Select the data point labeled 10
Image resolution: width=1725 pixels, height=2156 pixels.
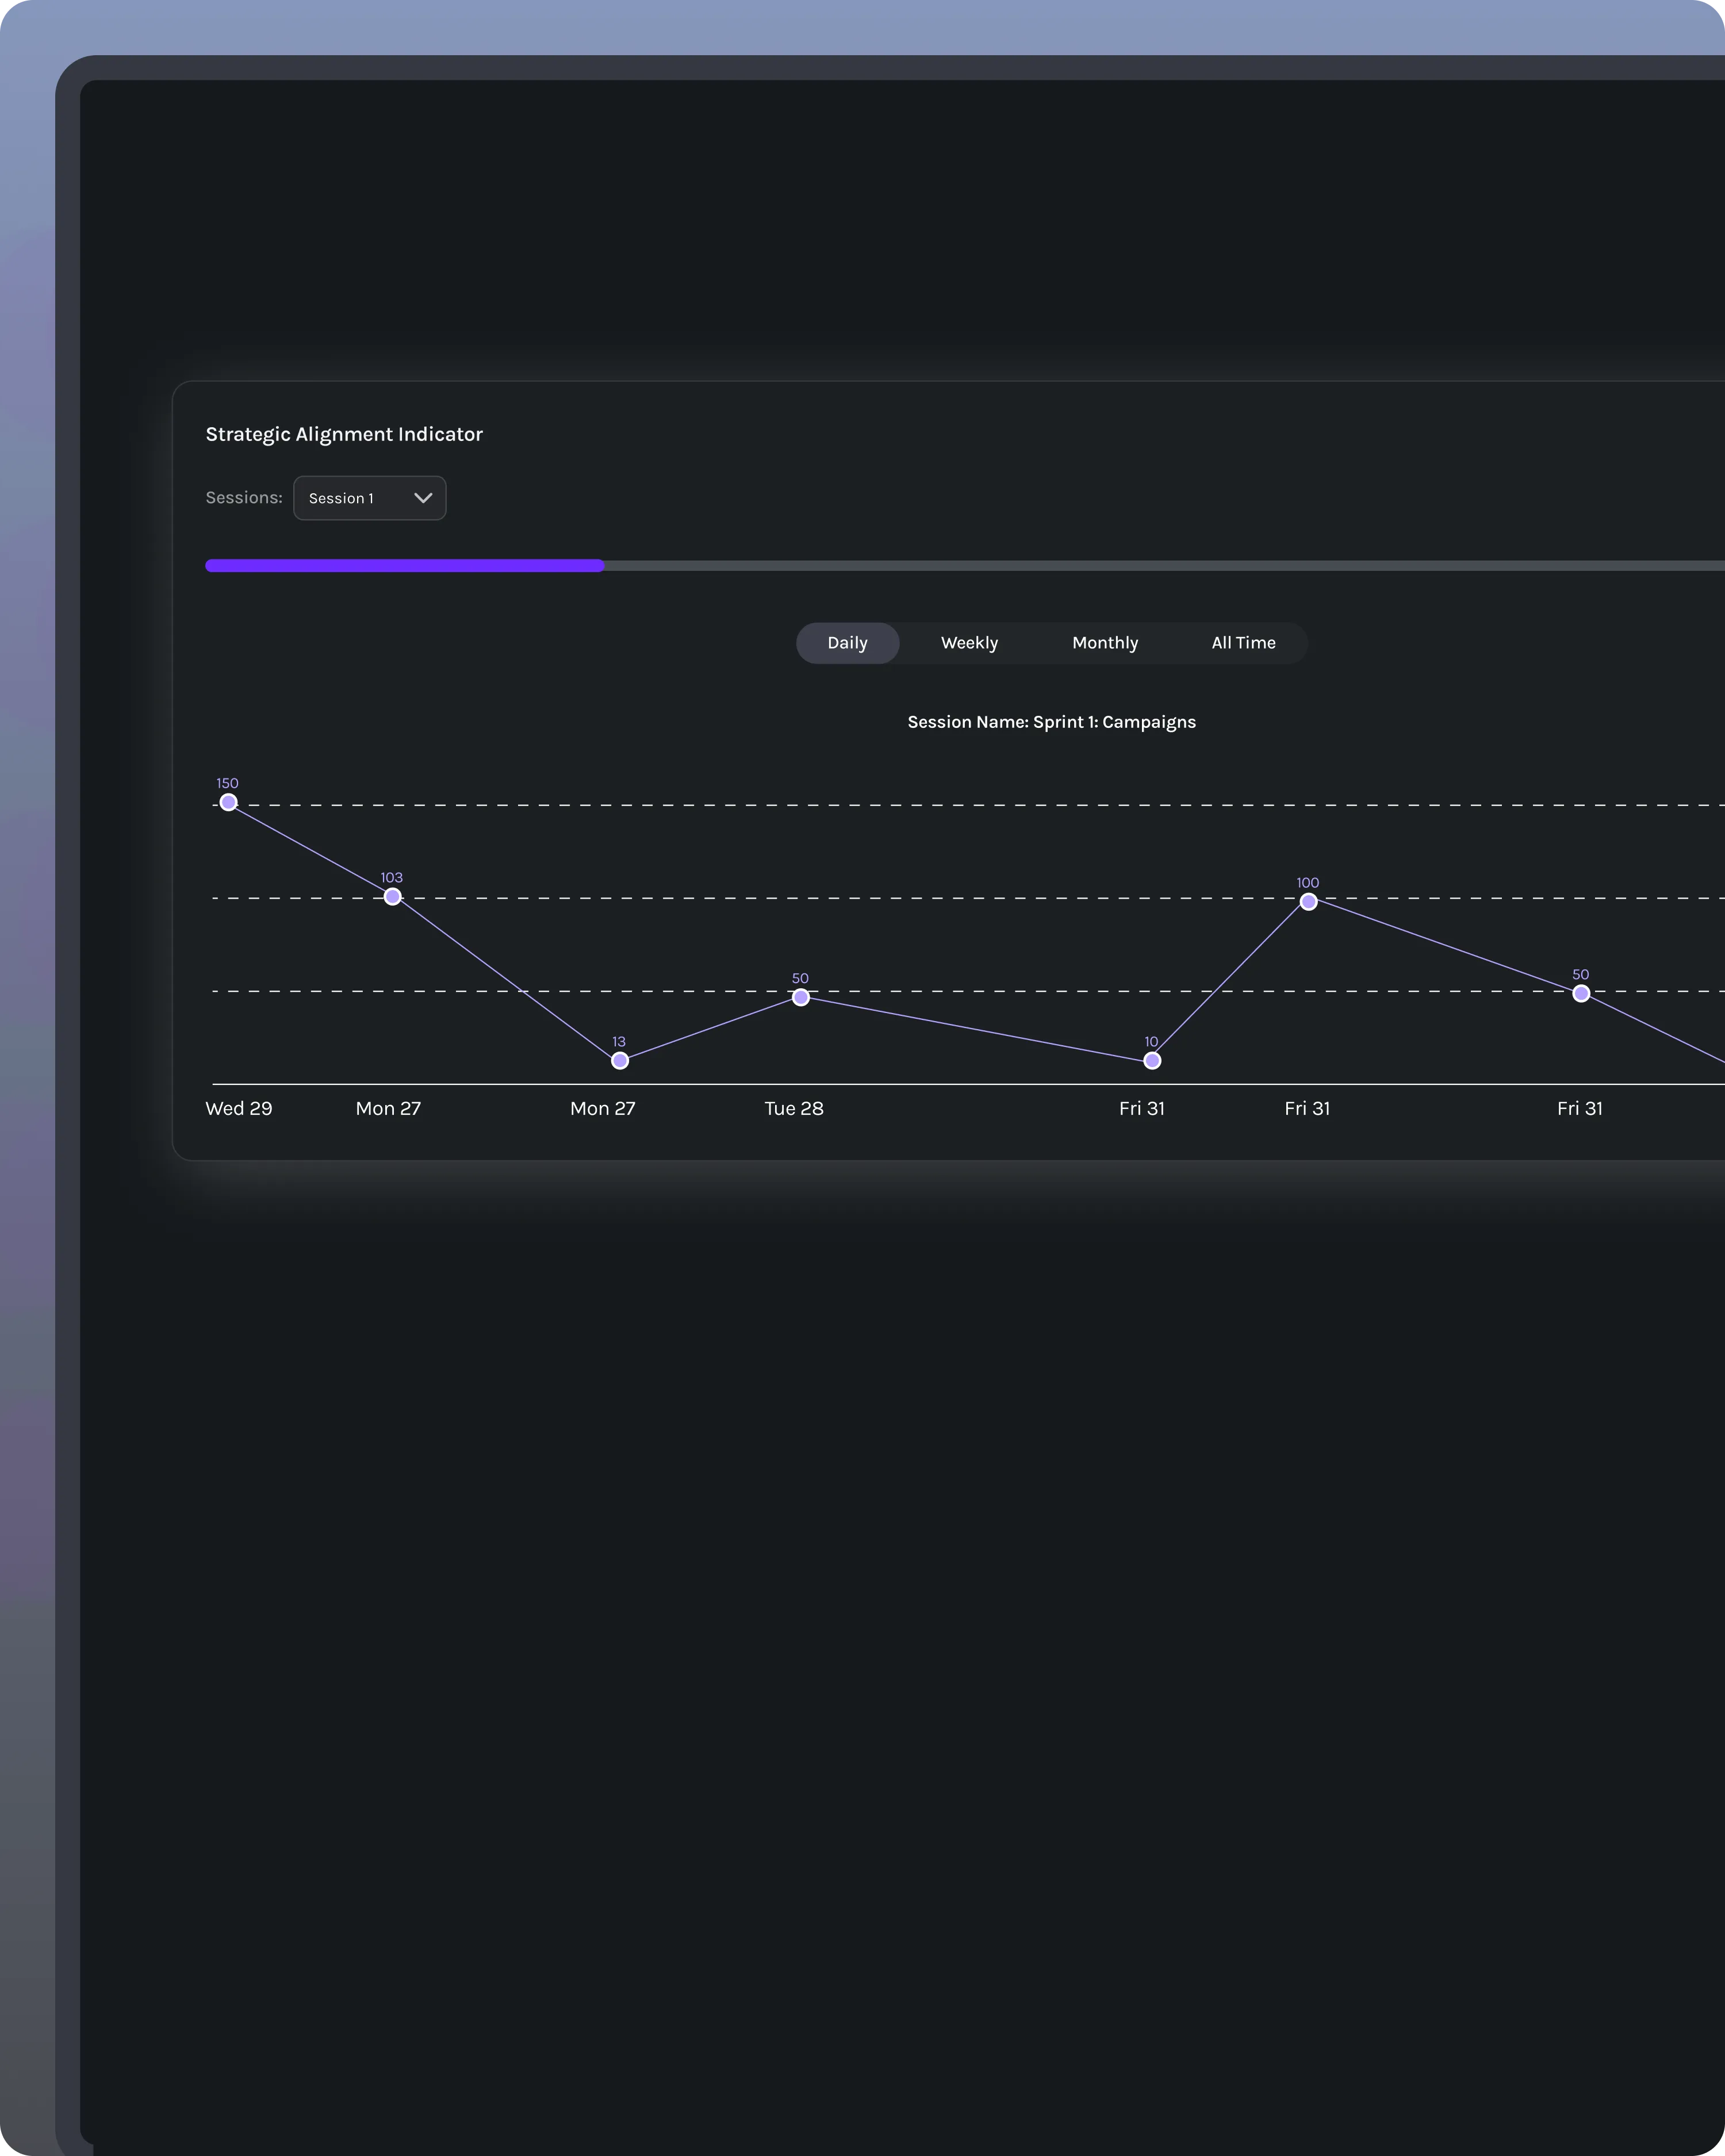(1152, 1061)
